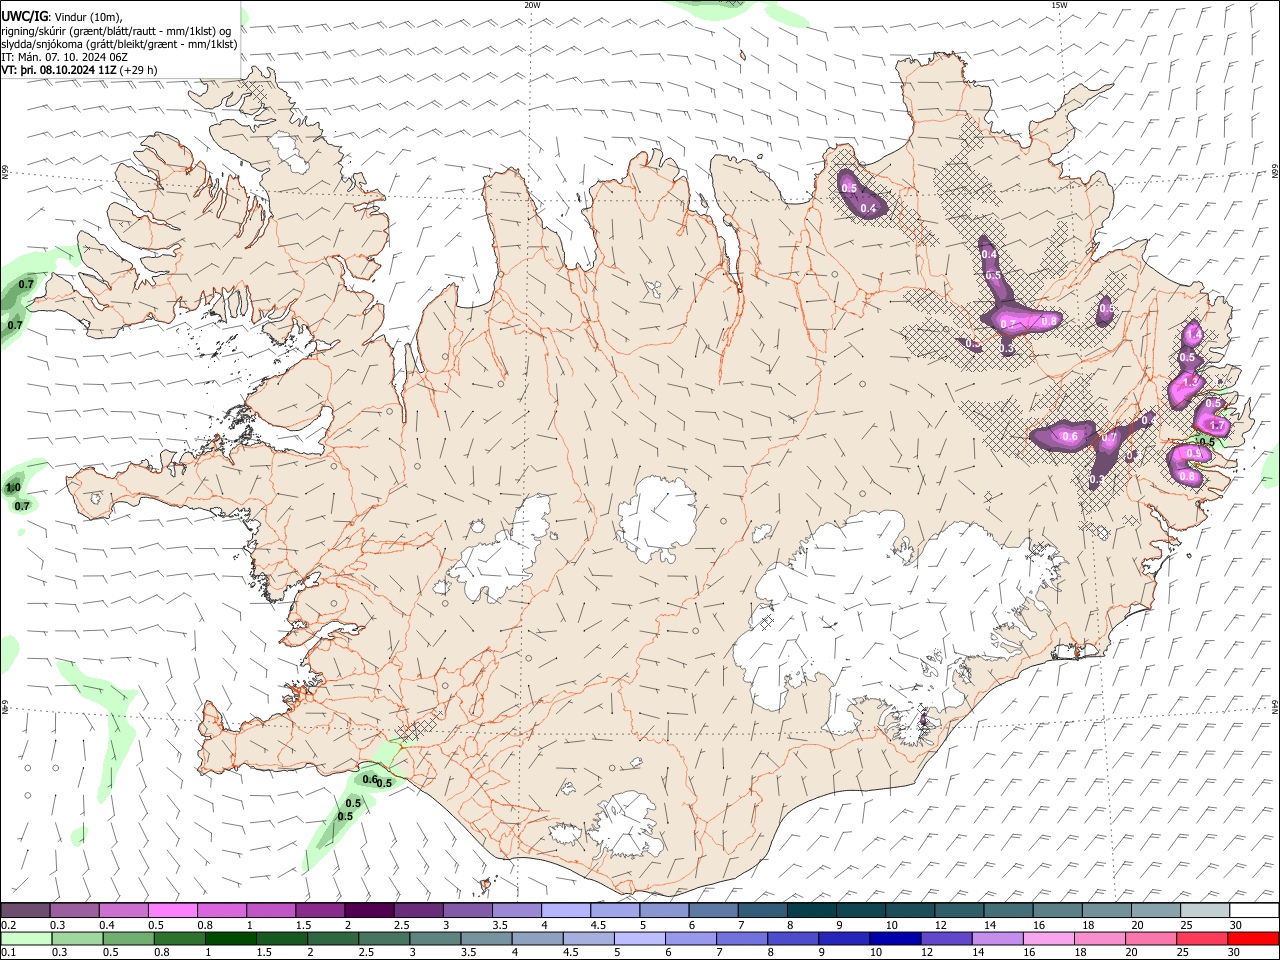1280x960 pixels.
Task: Click the dark teal swatch labelled 9 in upper row
Action: [x=860, y=910]
